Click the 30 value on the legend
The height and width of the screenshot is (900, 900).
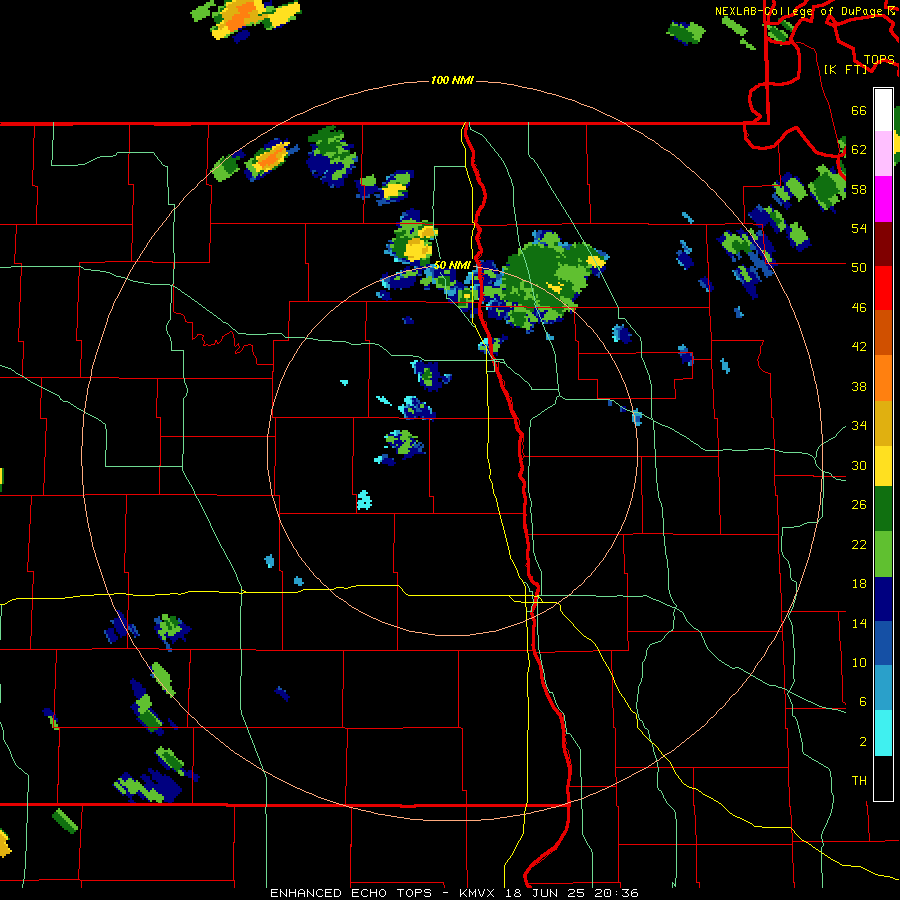click(x=859, y=465)
